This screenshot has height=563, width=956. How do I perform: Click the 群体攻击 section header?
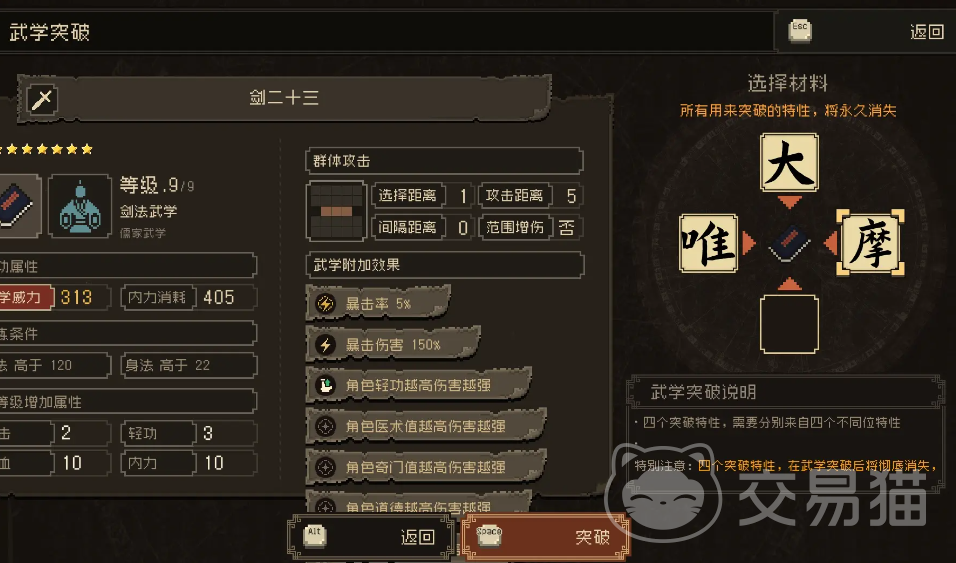(444, 161)
